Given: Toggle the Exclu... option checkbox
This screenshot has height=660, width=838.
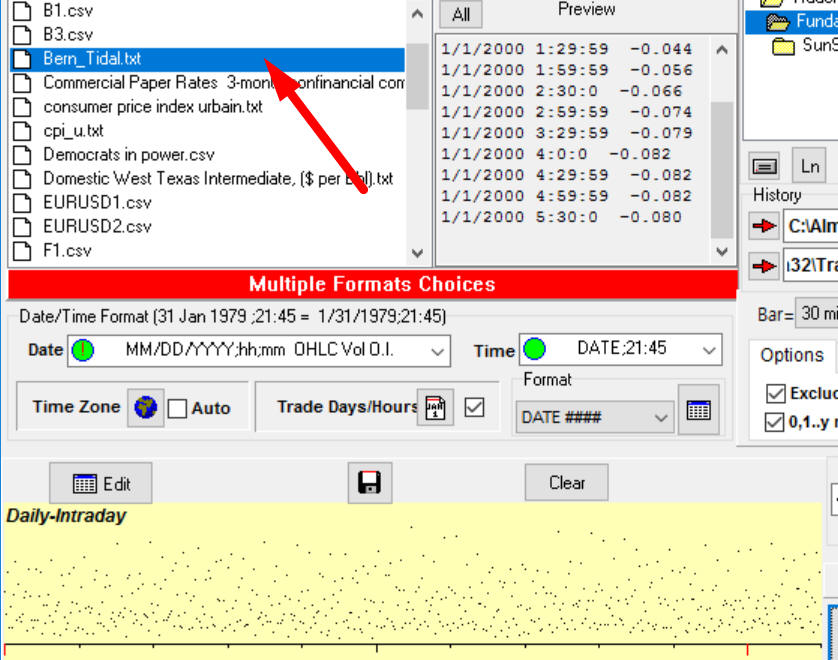Looking at the screenshot, I should pyautogui.click(x=775, y=394).
